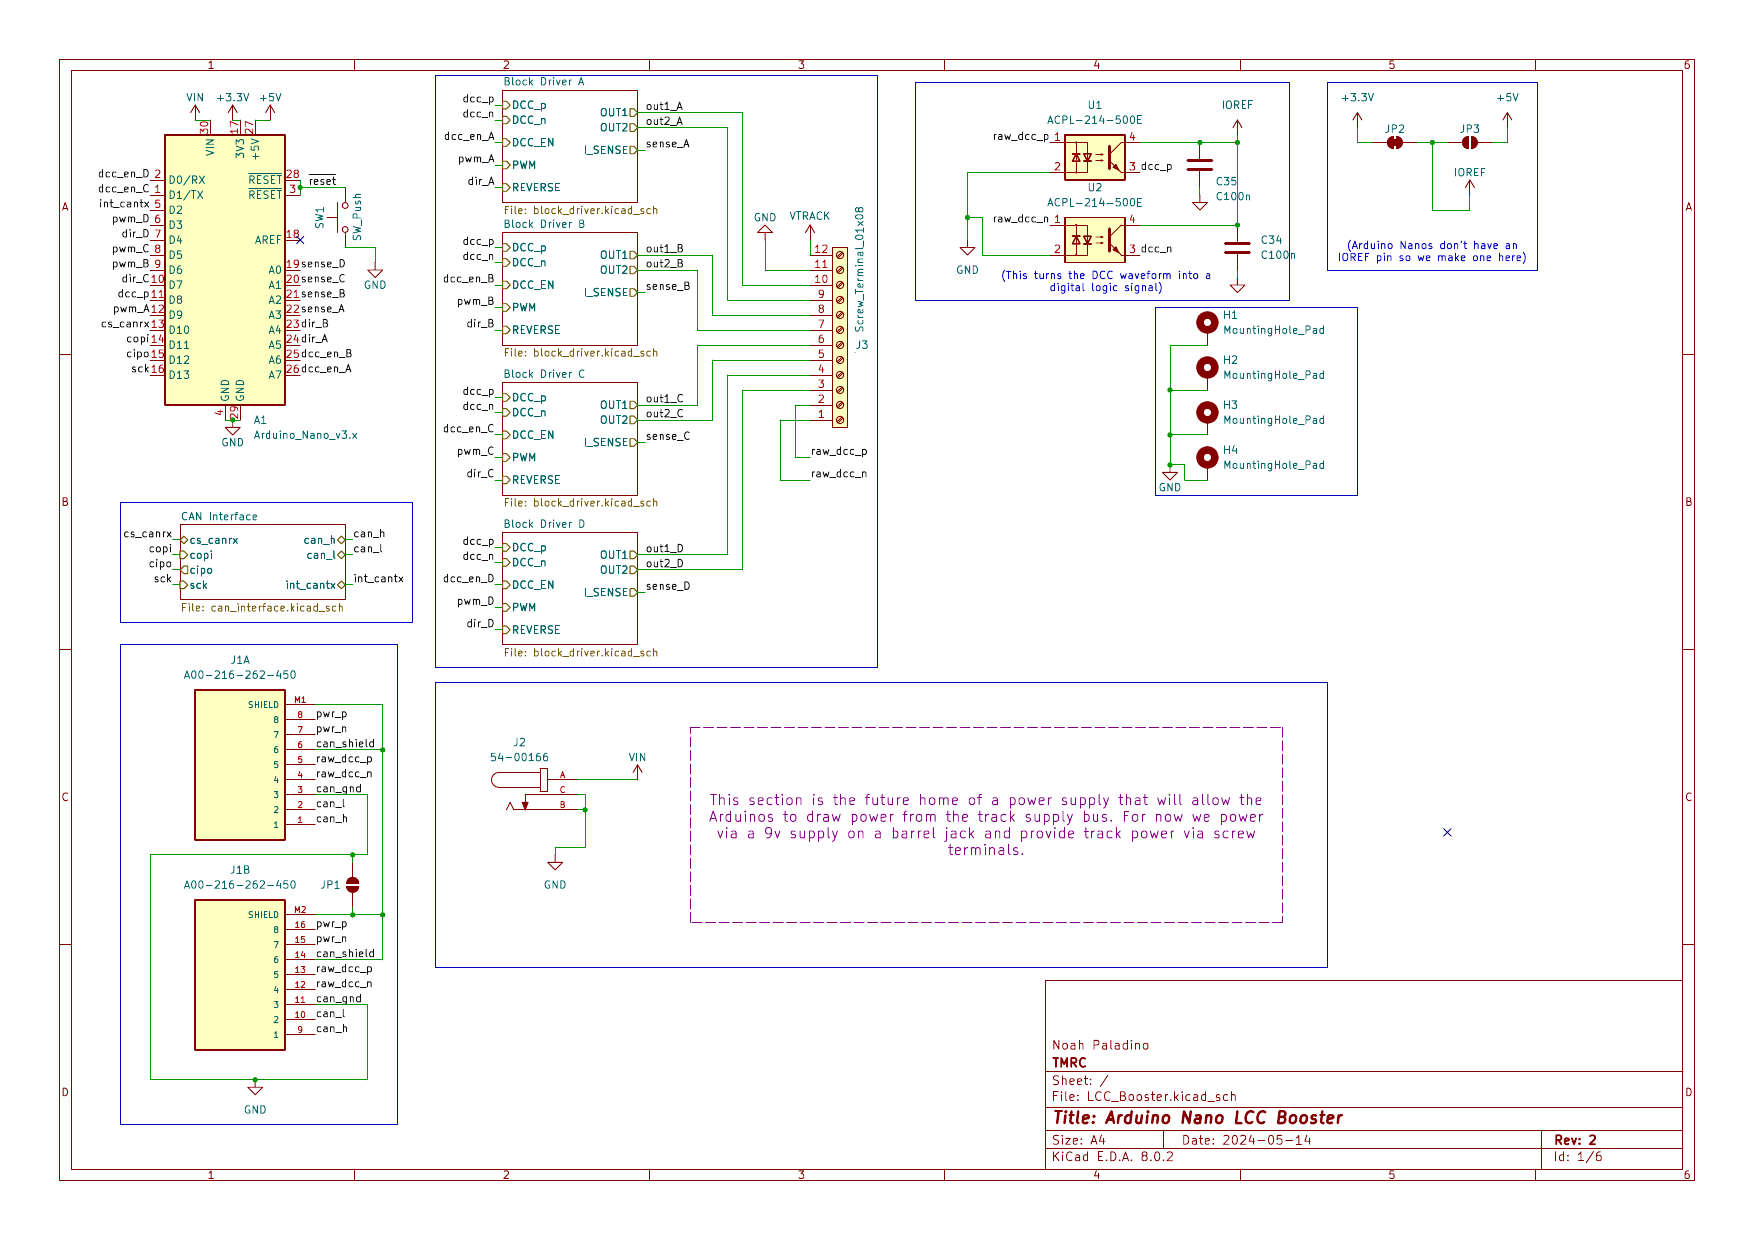Click the +5V symbol next to JP3
This screenshot has height=1241, width=1754.
point(1507,108)
